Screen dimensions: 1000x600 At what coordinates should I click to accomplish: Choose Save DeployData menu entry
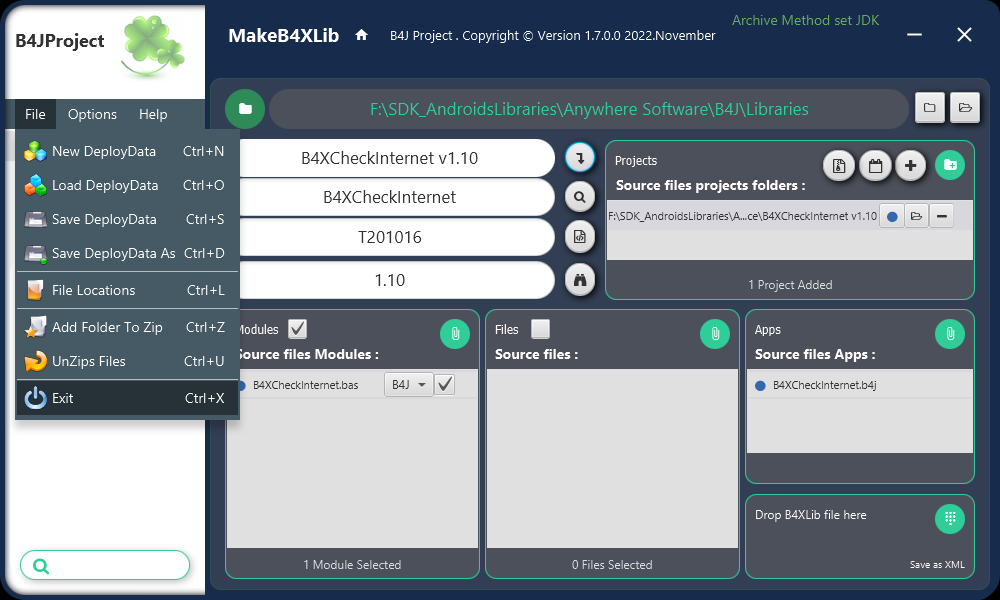pos(127,219)
